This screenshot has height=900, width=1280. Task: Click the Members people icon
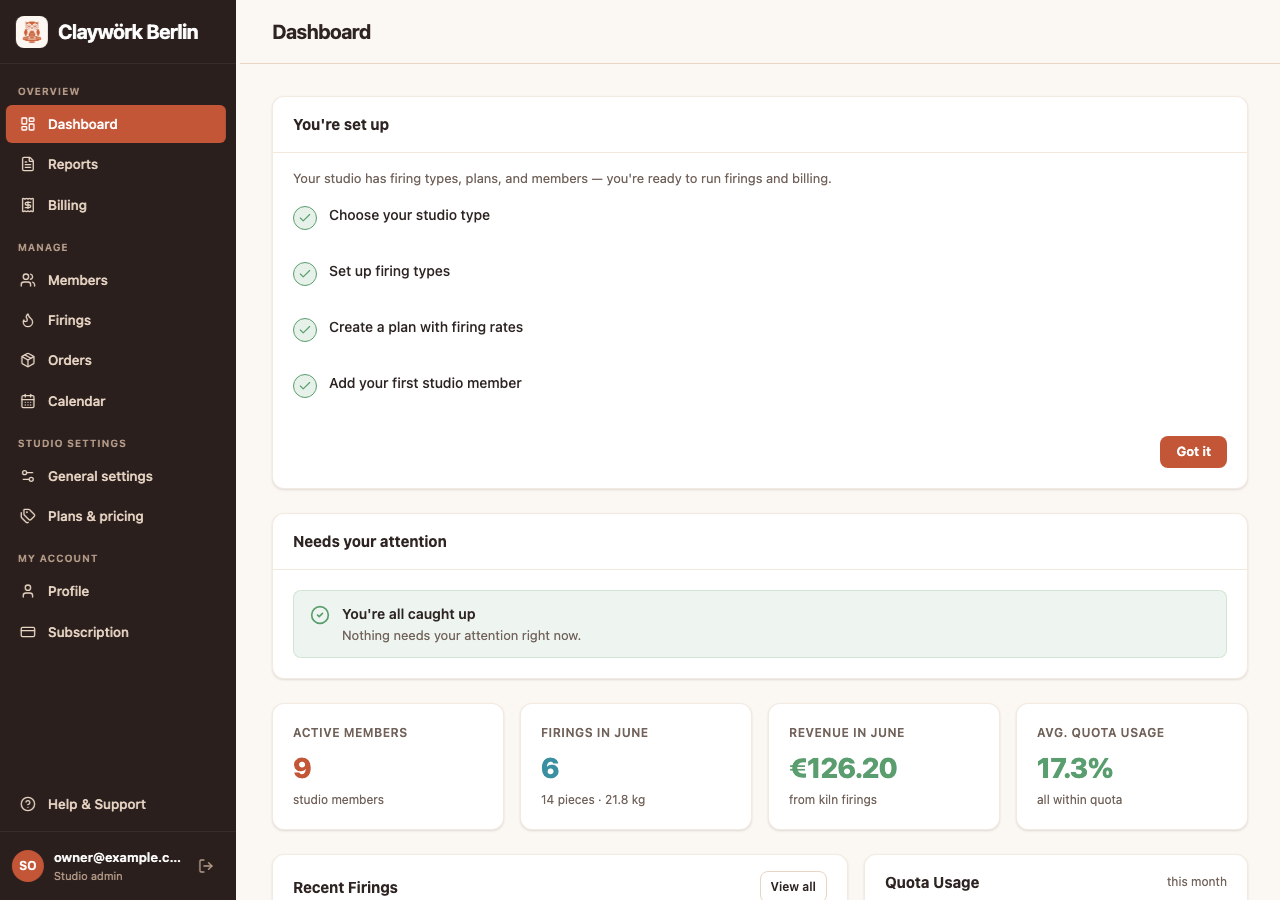pos(28,280)
